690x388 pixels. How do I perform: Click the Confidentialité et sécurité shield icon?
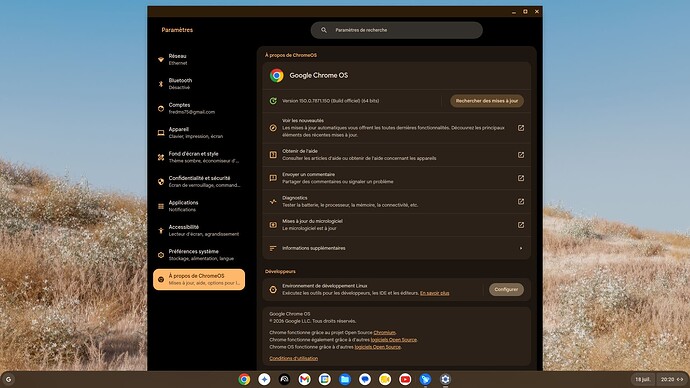[x=161, y=182]
